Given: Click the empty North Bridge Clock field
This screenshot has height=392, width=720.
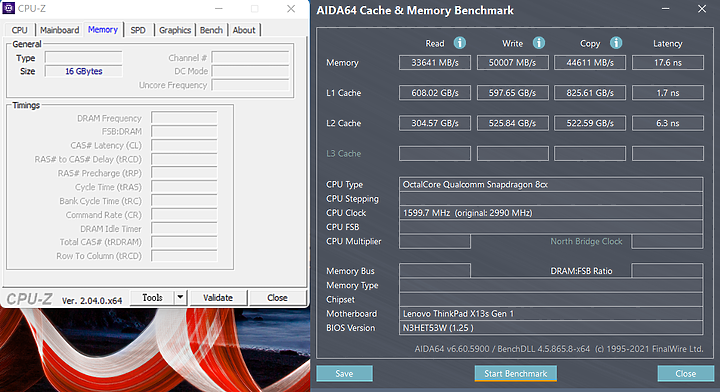Looking at the screenshot, I should (667, 241).
